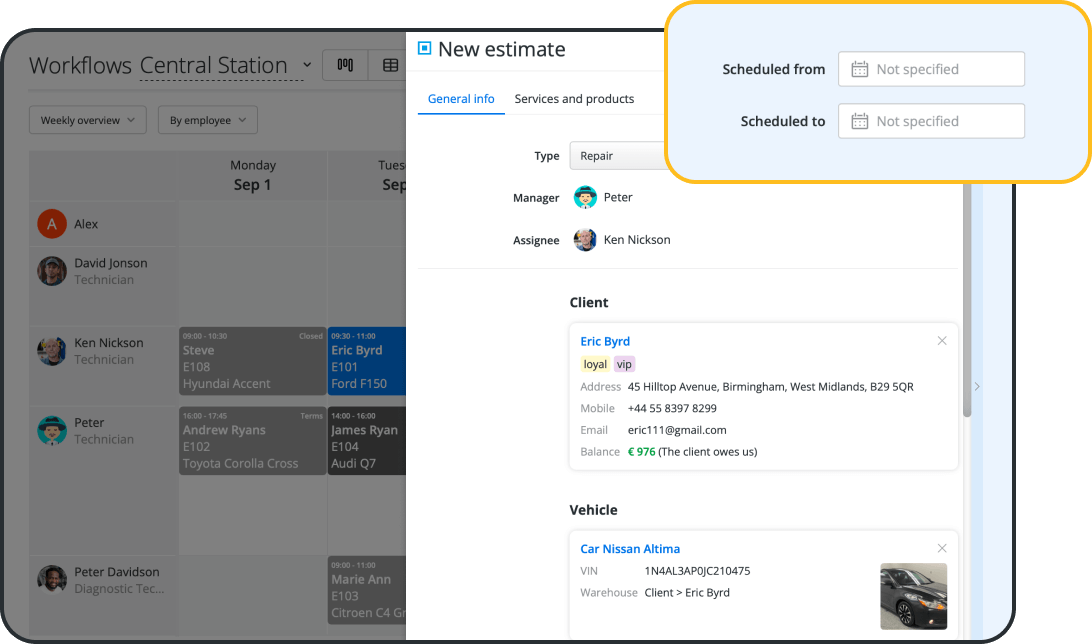
Task: Click Peter's manager avatar icon
Action: tap(585, 197)
